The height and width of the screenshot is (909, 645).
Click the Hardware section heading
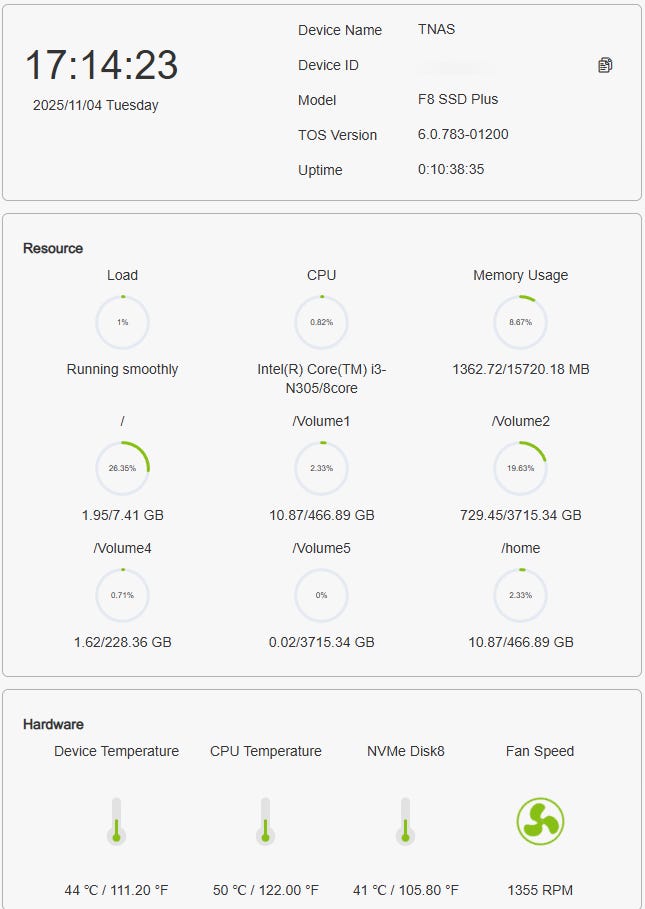click(53, 724)
